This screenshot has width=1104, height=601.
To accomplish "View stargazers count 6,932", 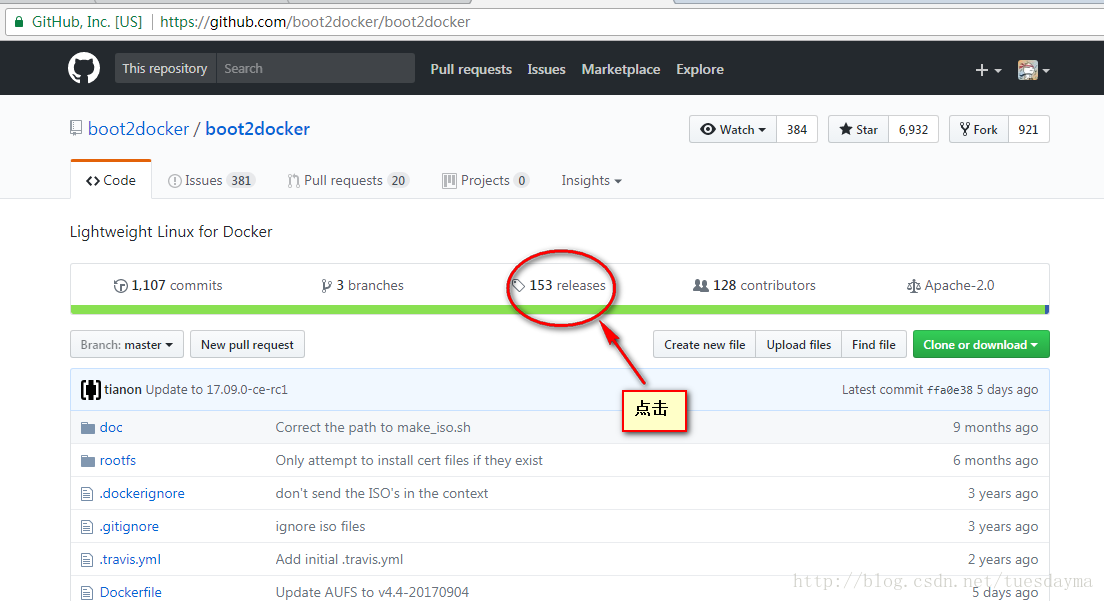I will [x=913, y=129].
